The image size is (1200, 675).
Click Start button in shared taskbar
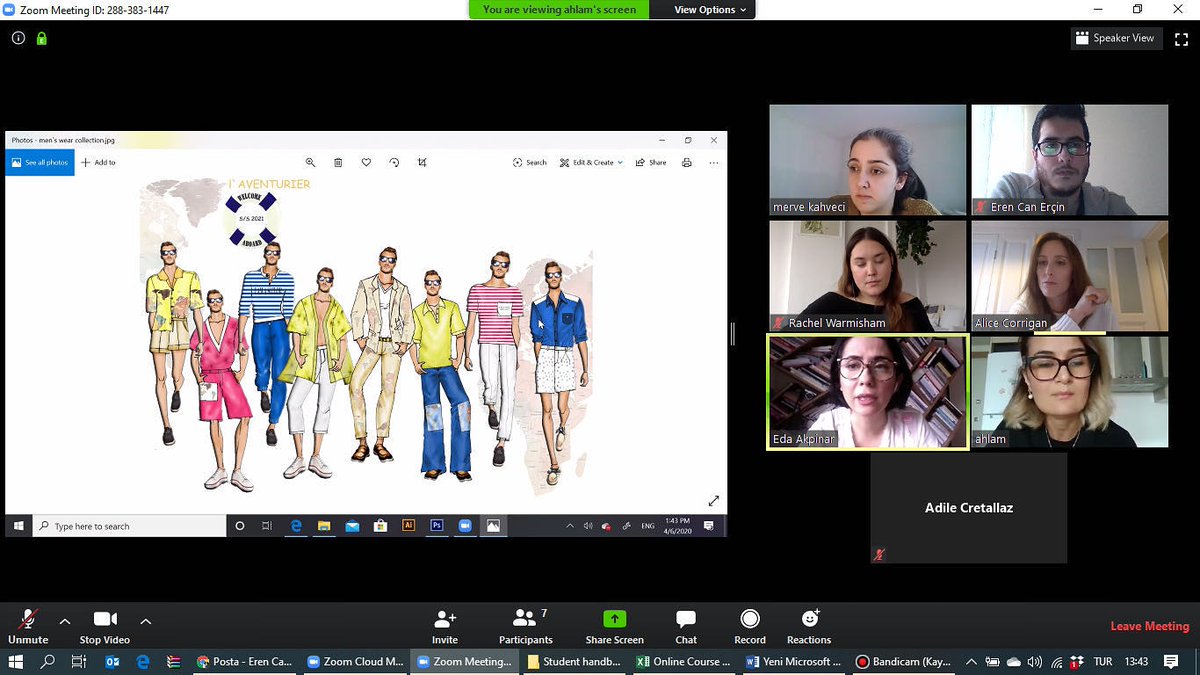(x=18, y=526)
